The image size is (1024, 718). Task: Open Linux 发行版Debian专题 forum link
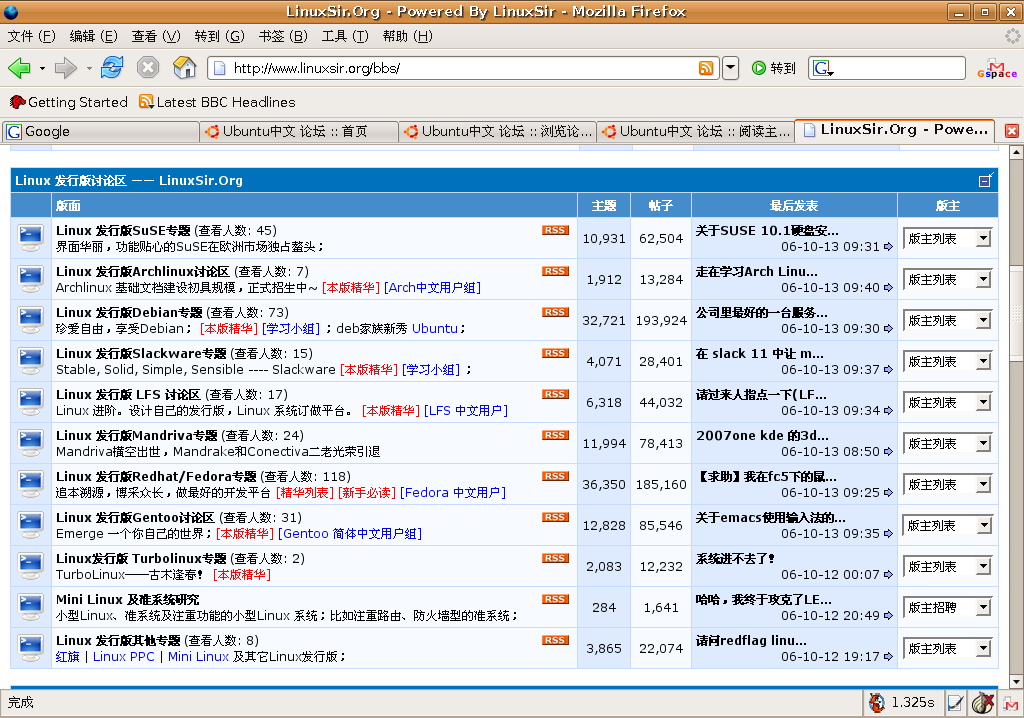pos(129,312)
